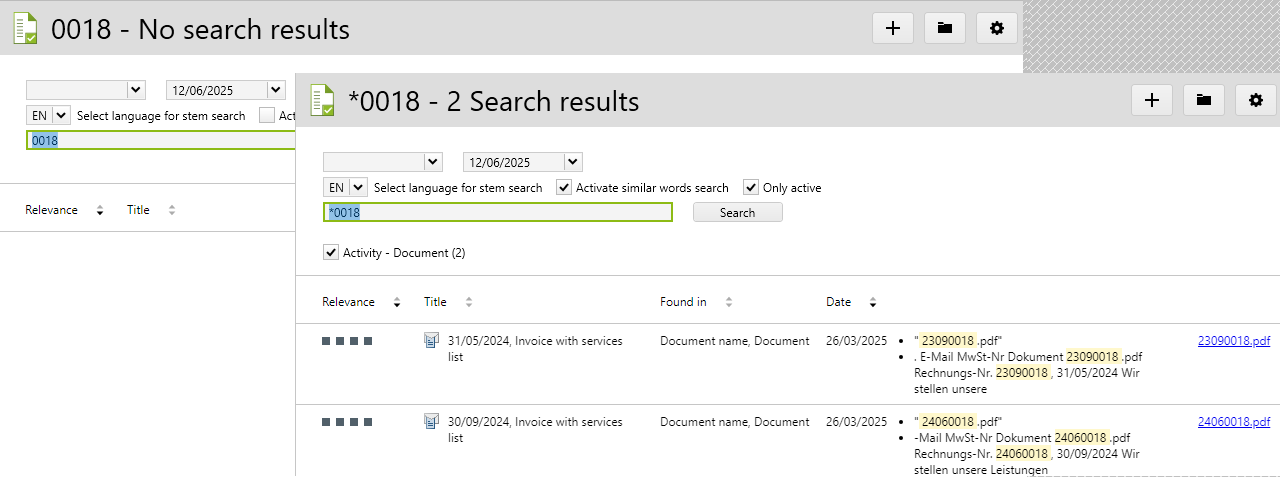Viewport: 1280px width, 477px height.
Task: Click the document icon beside the 31/05/2024 invoice
Action: (432, 341)
